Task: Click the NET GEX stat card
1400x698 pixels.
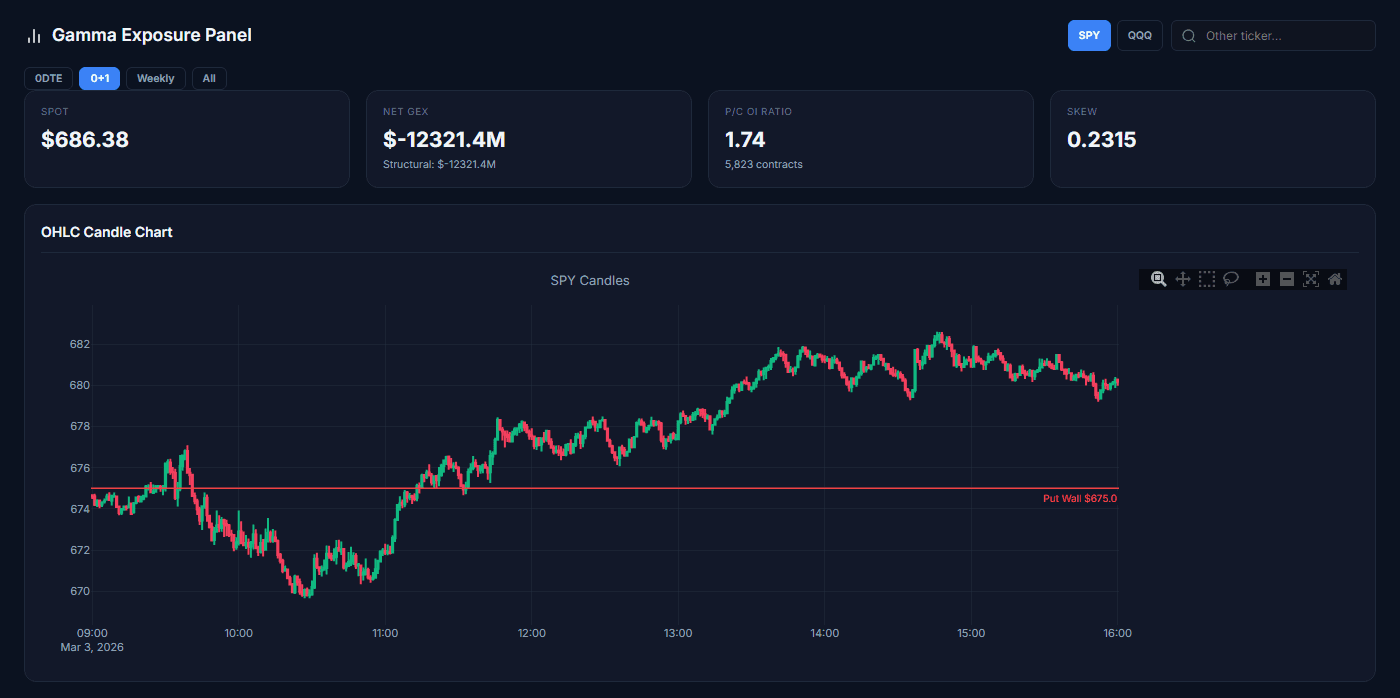Action: (x=528, y=139)
